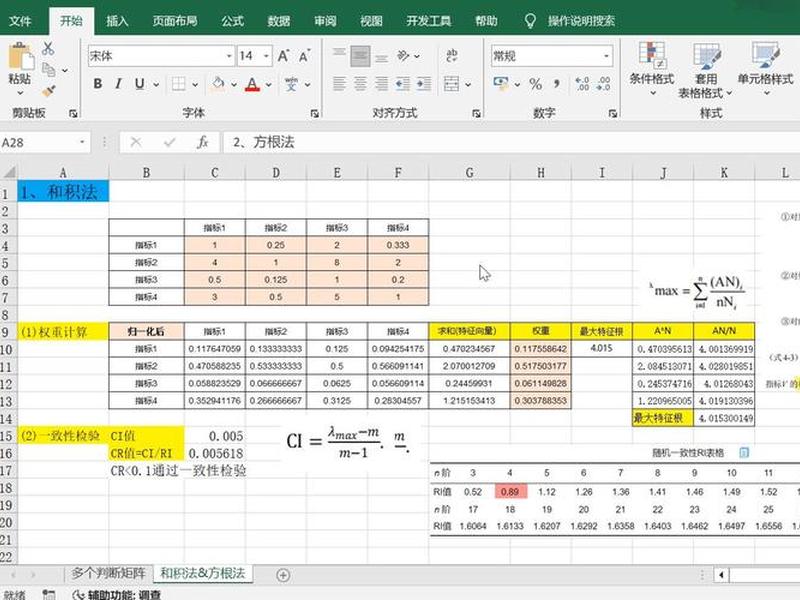Apply percent style
The image size is (800, 600).
pyautogui.click(x=535, y=84)
